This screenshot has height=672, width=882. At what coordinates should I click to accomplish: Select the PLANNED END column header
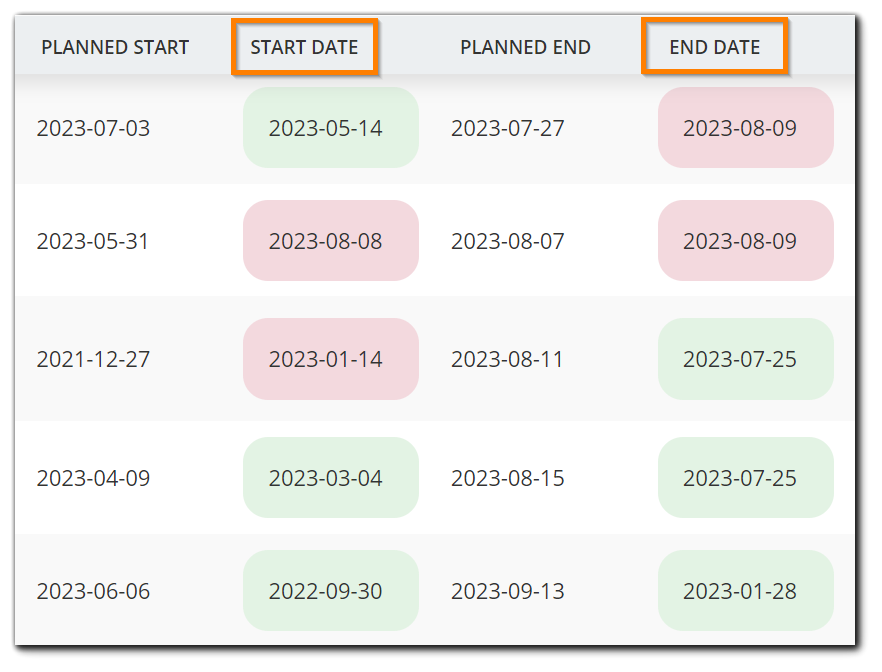[525, 46]
